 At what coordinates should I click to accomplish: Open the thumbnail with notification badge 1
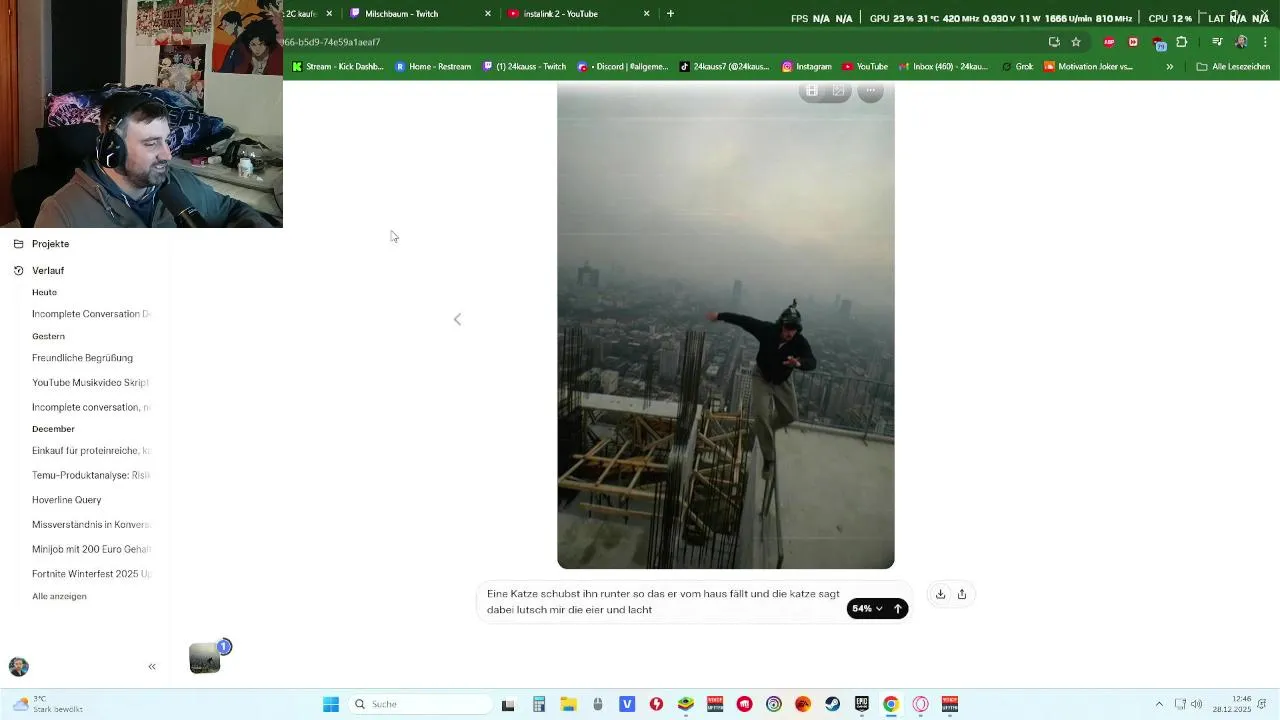(206, 657)
